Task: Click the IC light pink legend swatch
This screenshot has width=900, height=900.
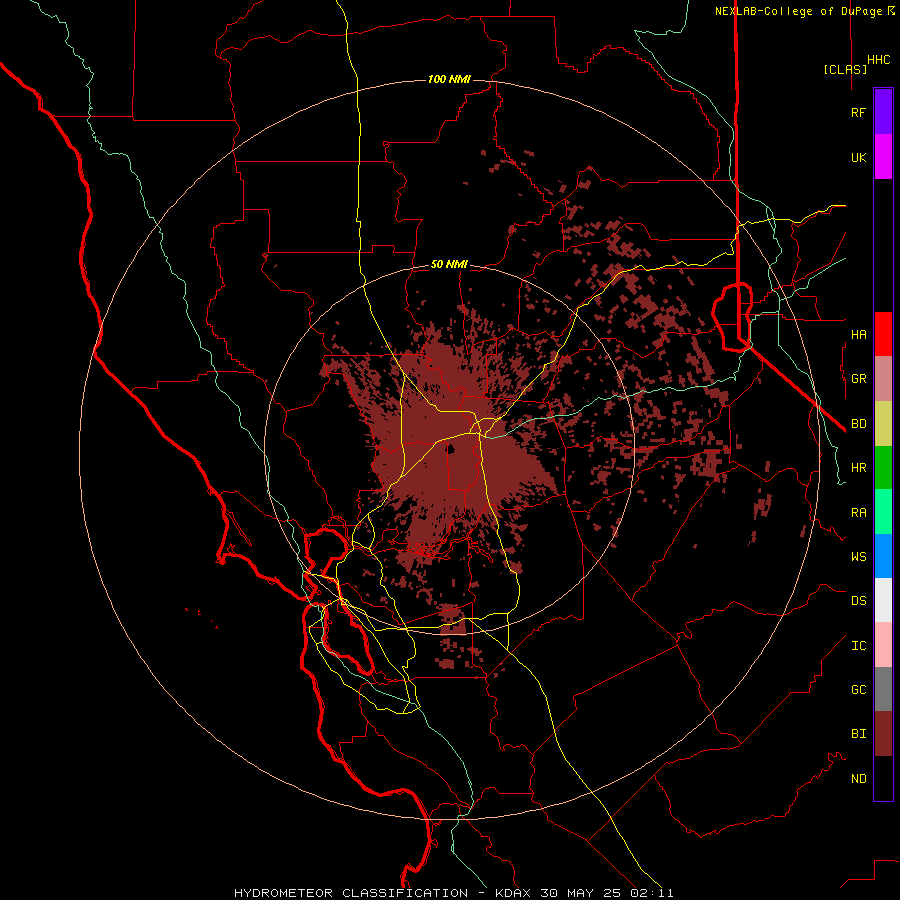Action: 883,645
